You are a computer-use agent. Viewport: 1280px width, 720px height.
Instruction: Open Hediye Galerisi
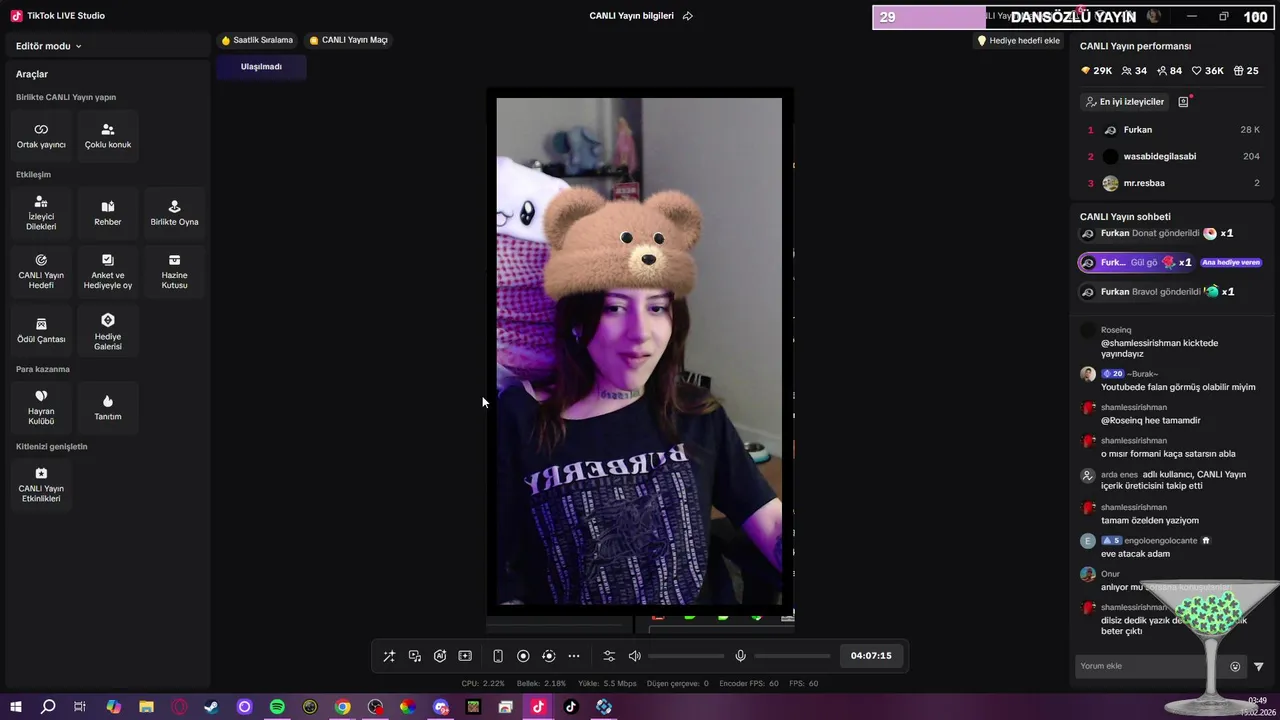[108, 331]
